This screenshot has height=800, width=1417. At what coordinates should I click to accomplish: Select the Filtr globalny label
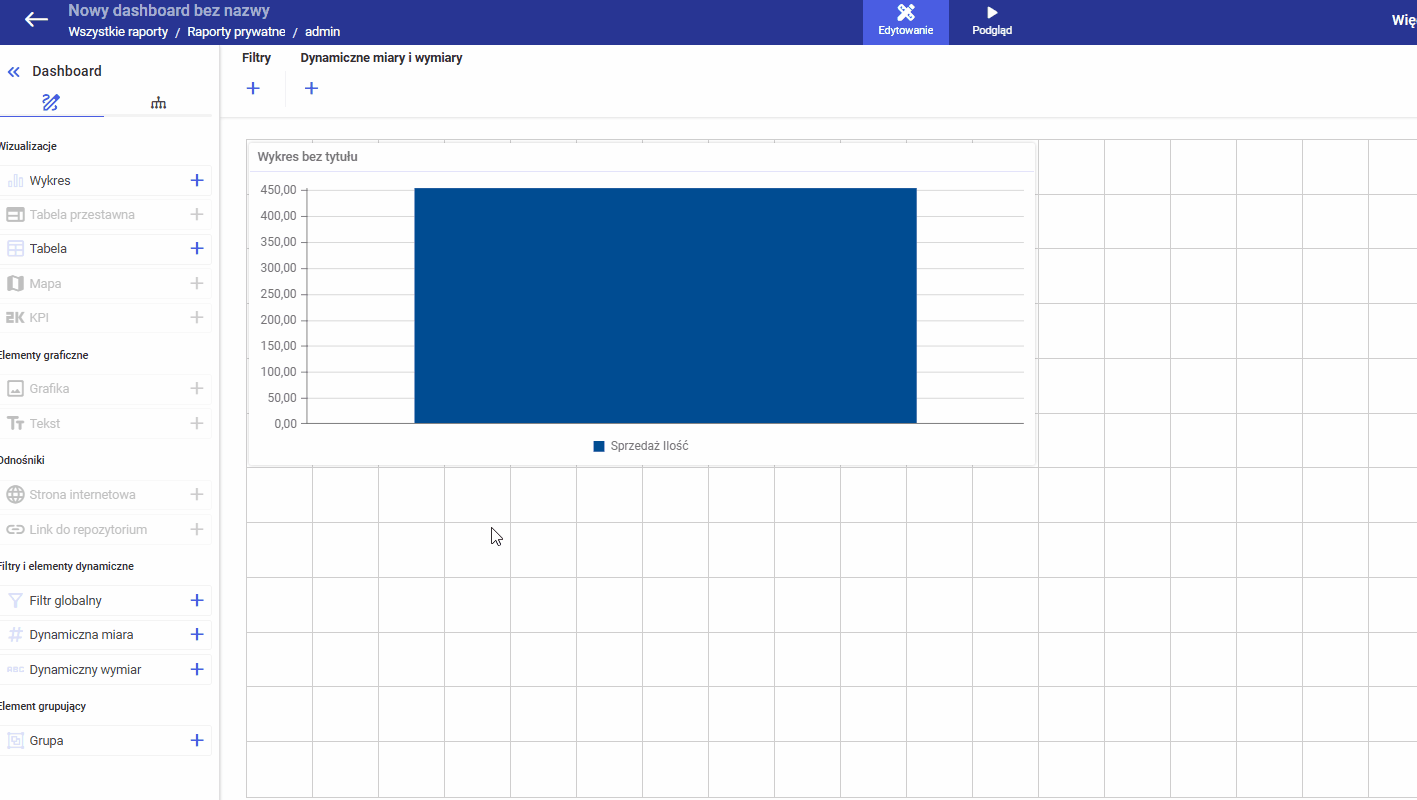[66, 601]
